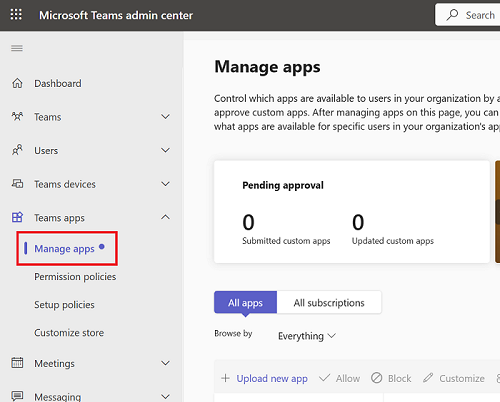This screenshot has height=402, width=500.
Task: Click the Block circle icon
Action: pos(377,378)
